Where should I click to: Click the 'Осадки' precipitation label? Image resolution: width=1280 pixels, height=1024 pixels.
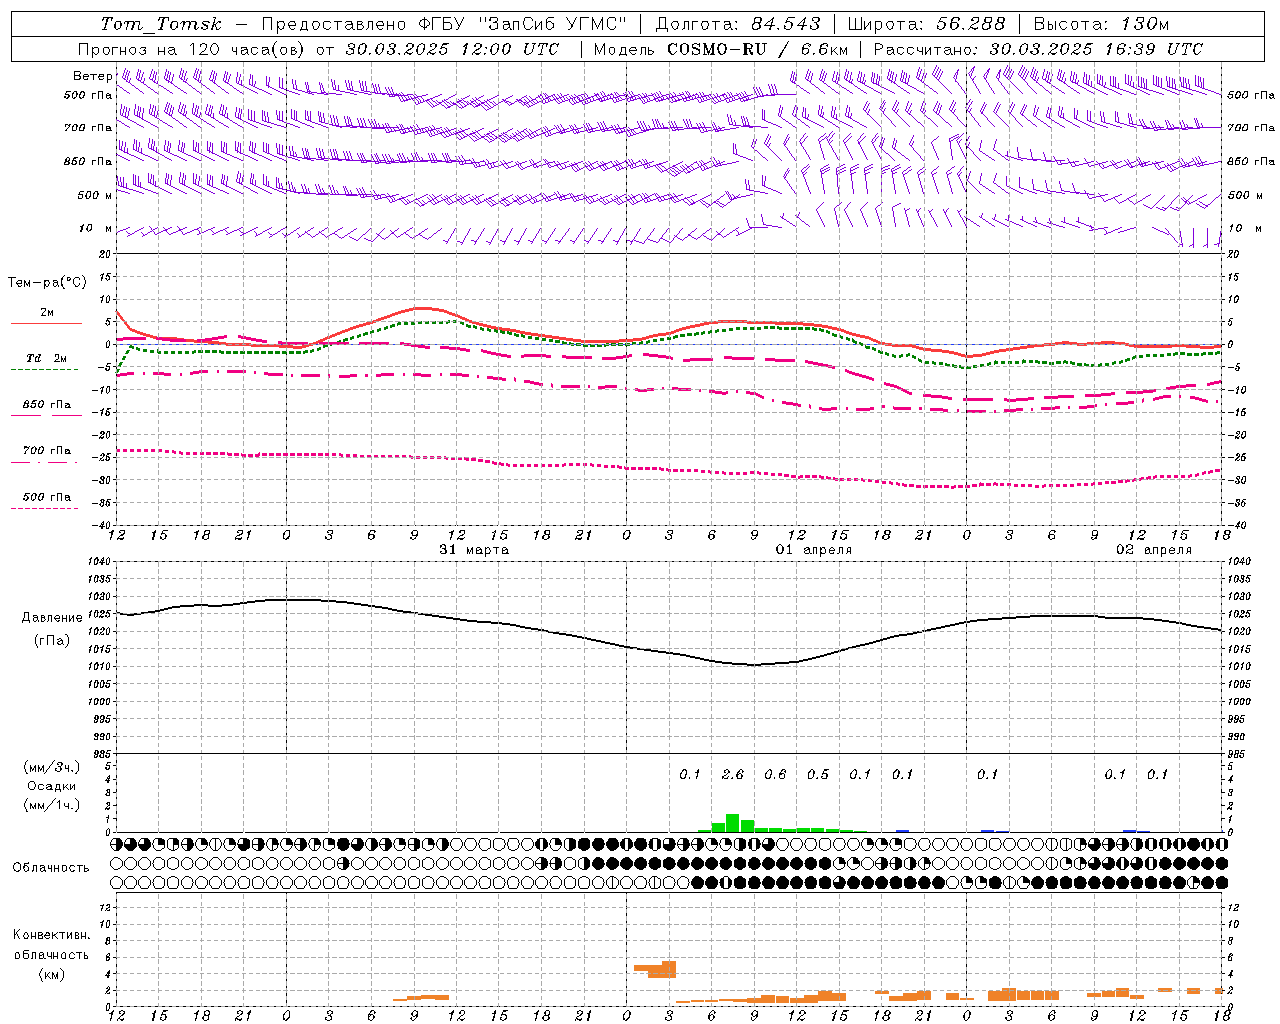point(51,786)
